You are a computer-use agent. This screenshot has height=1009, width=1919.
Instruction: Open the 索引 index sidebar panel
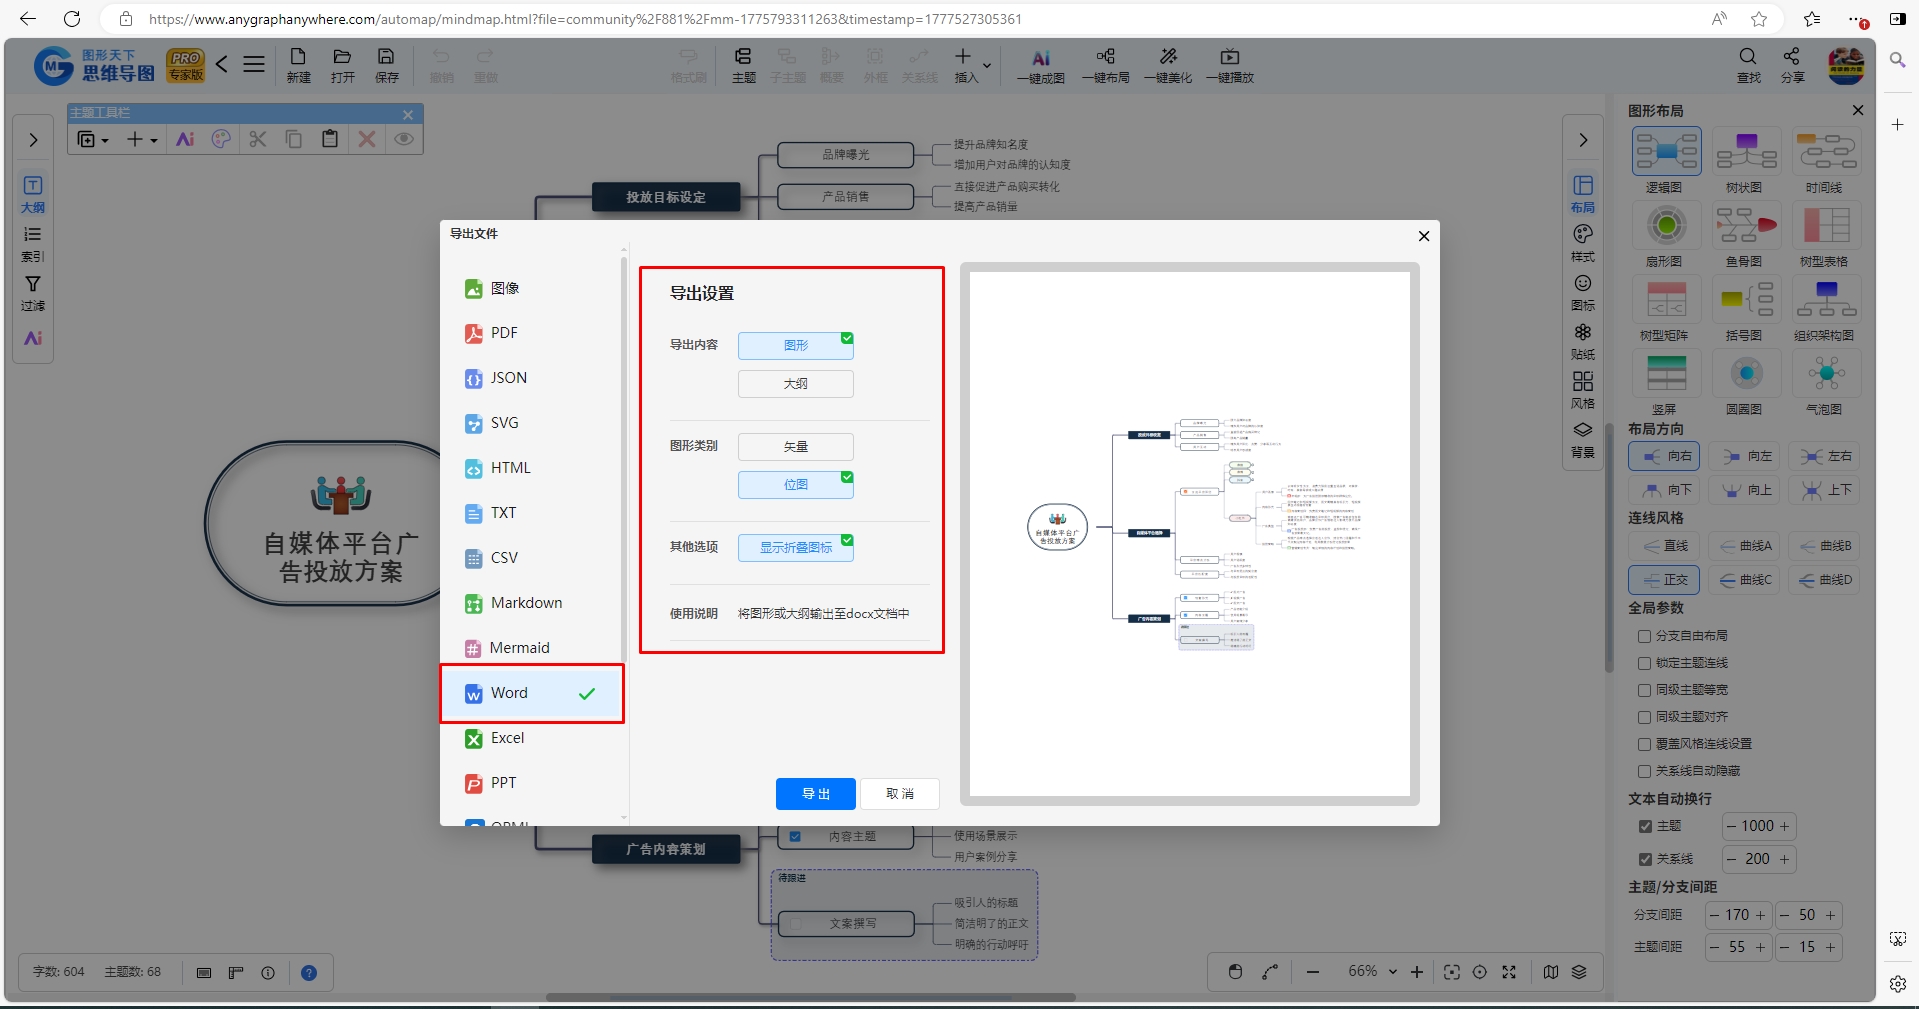point(33,243)
